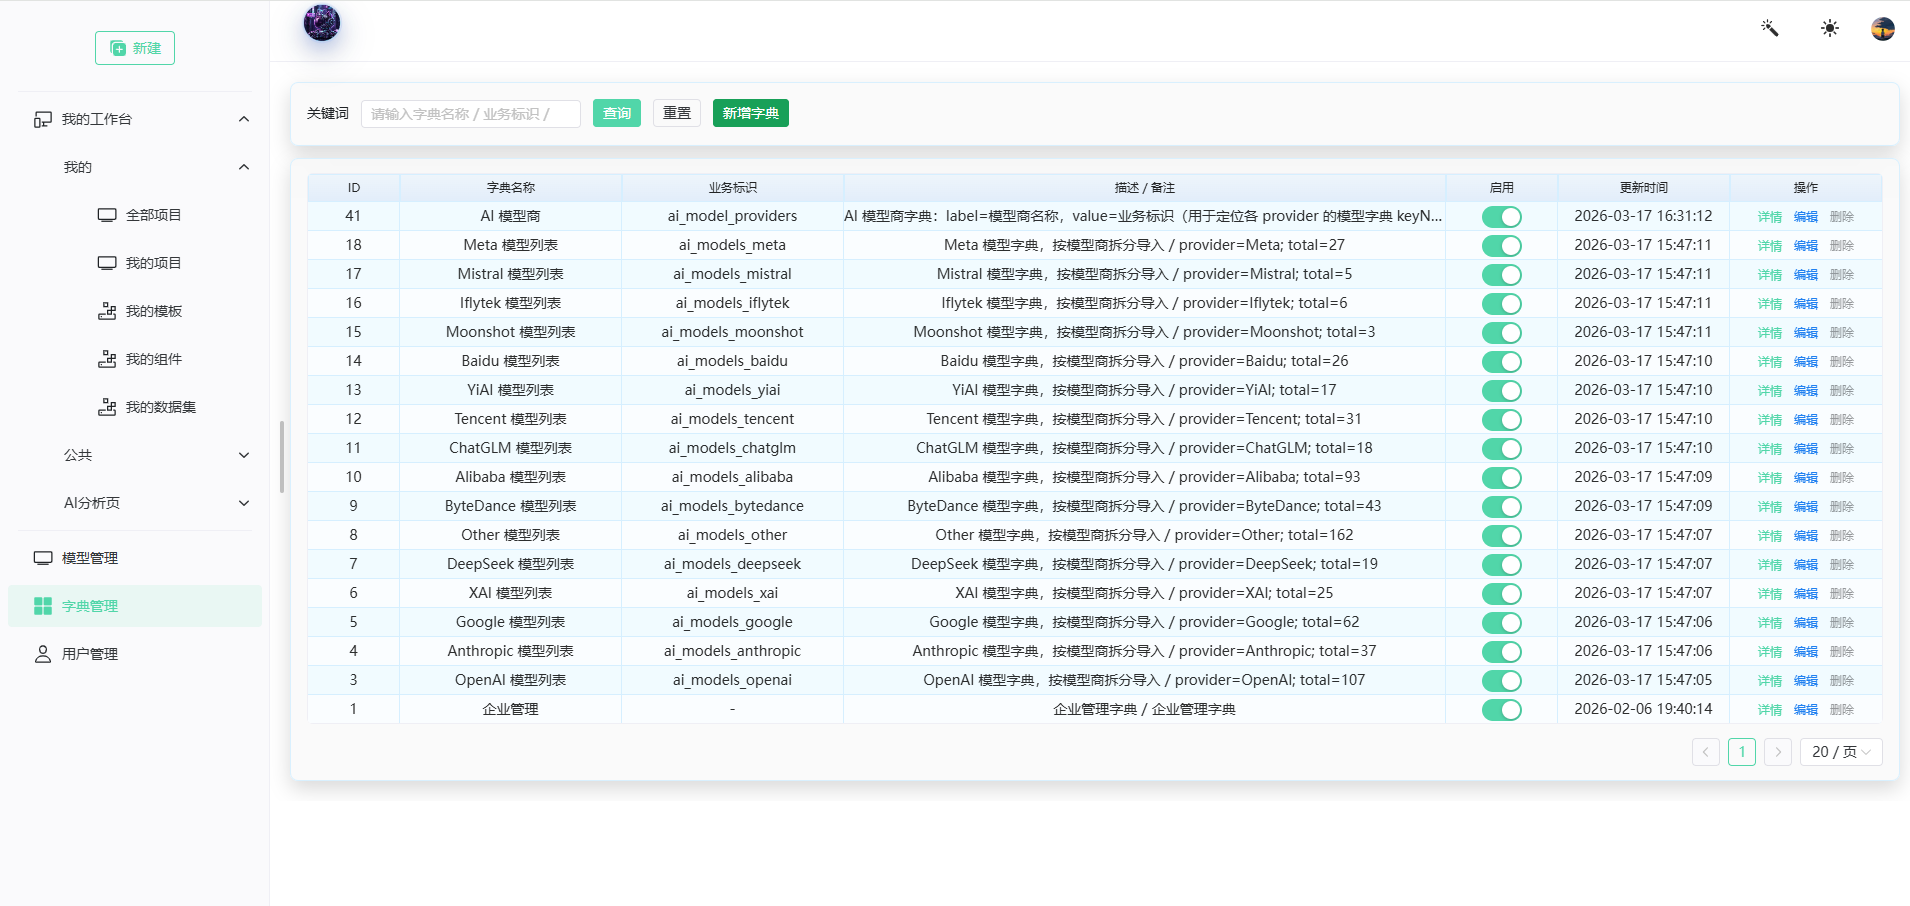
Task: Open the user avatar at top right
Action: 1883,28
